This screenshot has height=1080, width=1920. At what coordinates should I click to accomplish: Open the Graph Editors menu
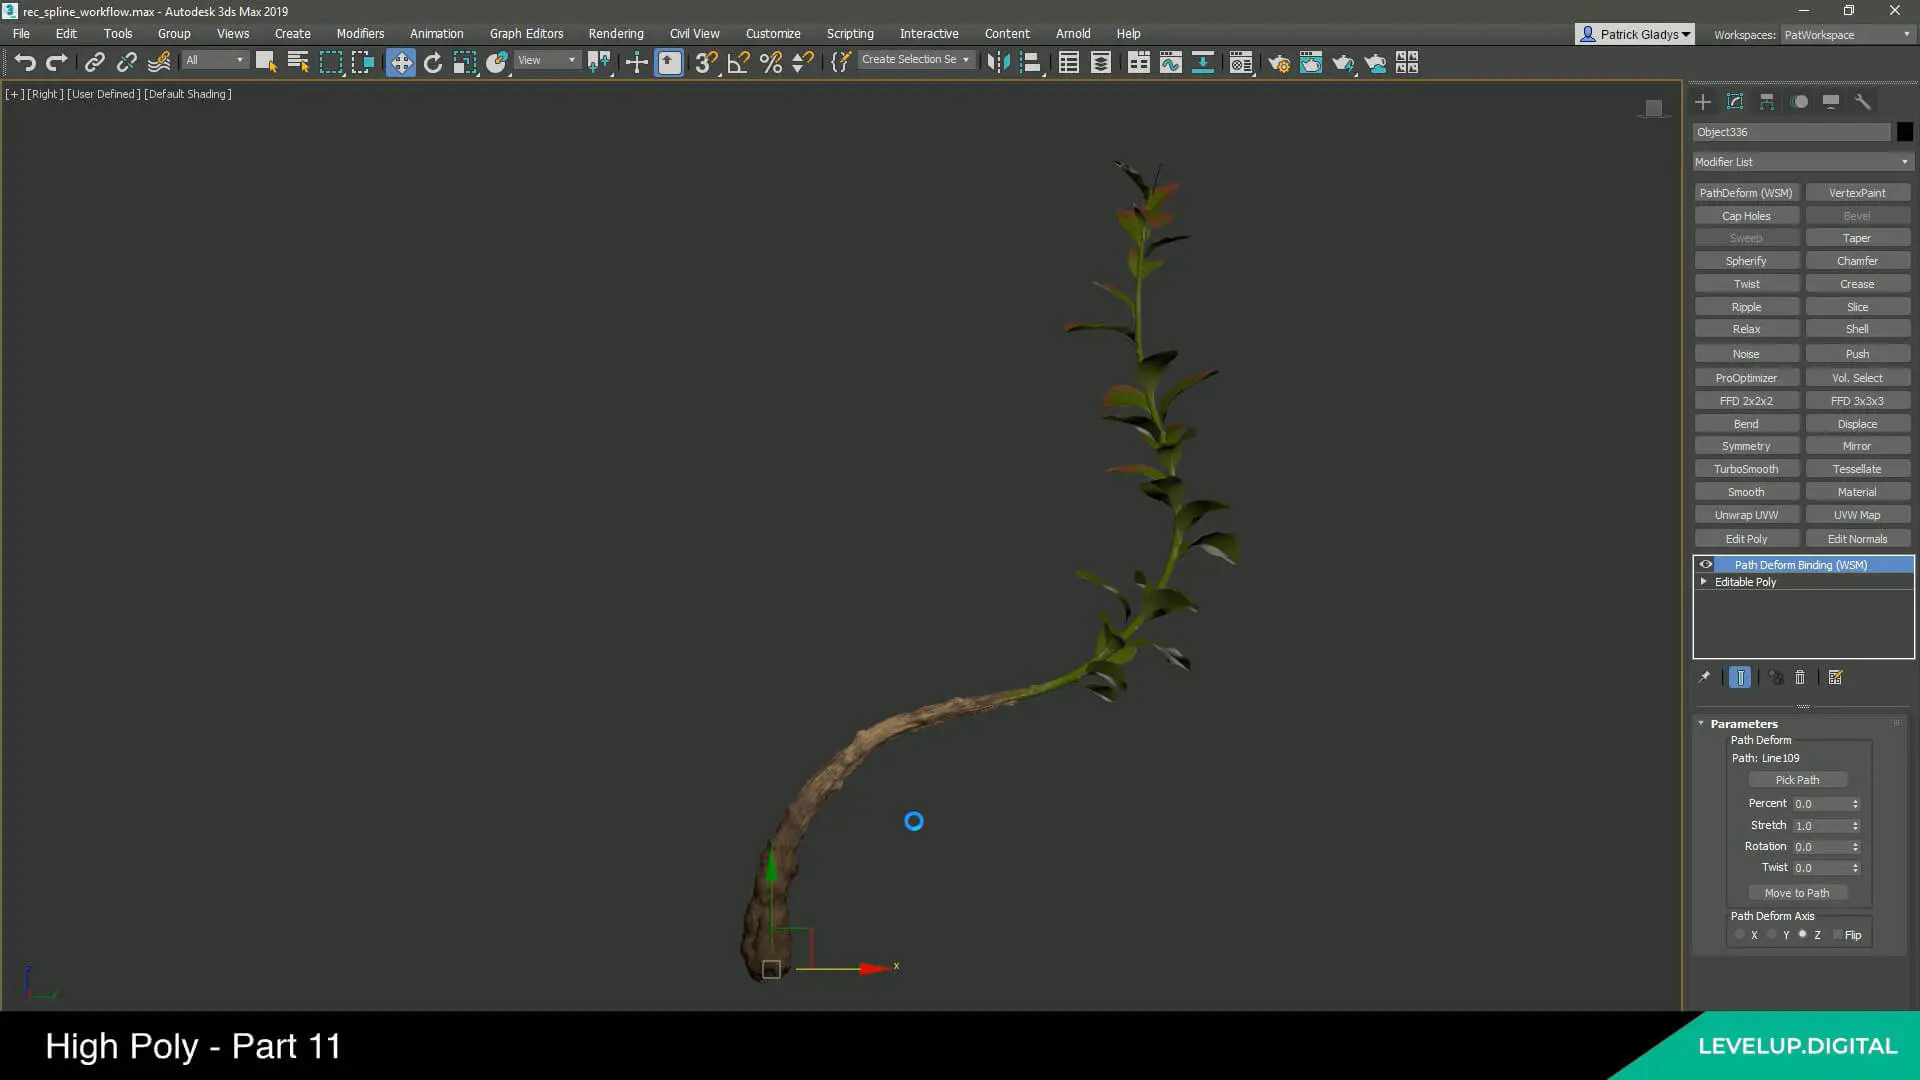[x=526, y=34]
